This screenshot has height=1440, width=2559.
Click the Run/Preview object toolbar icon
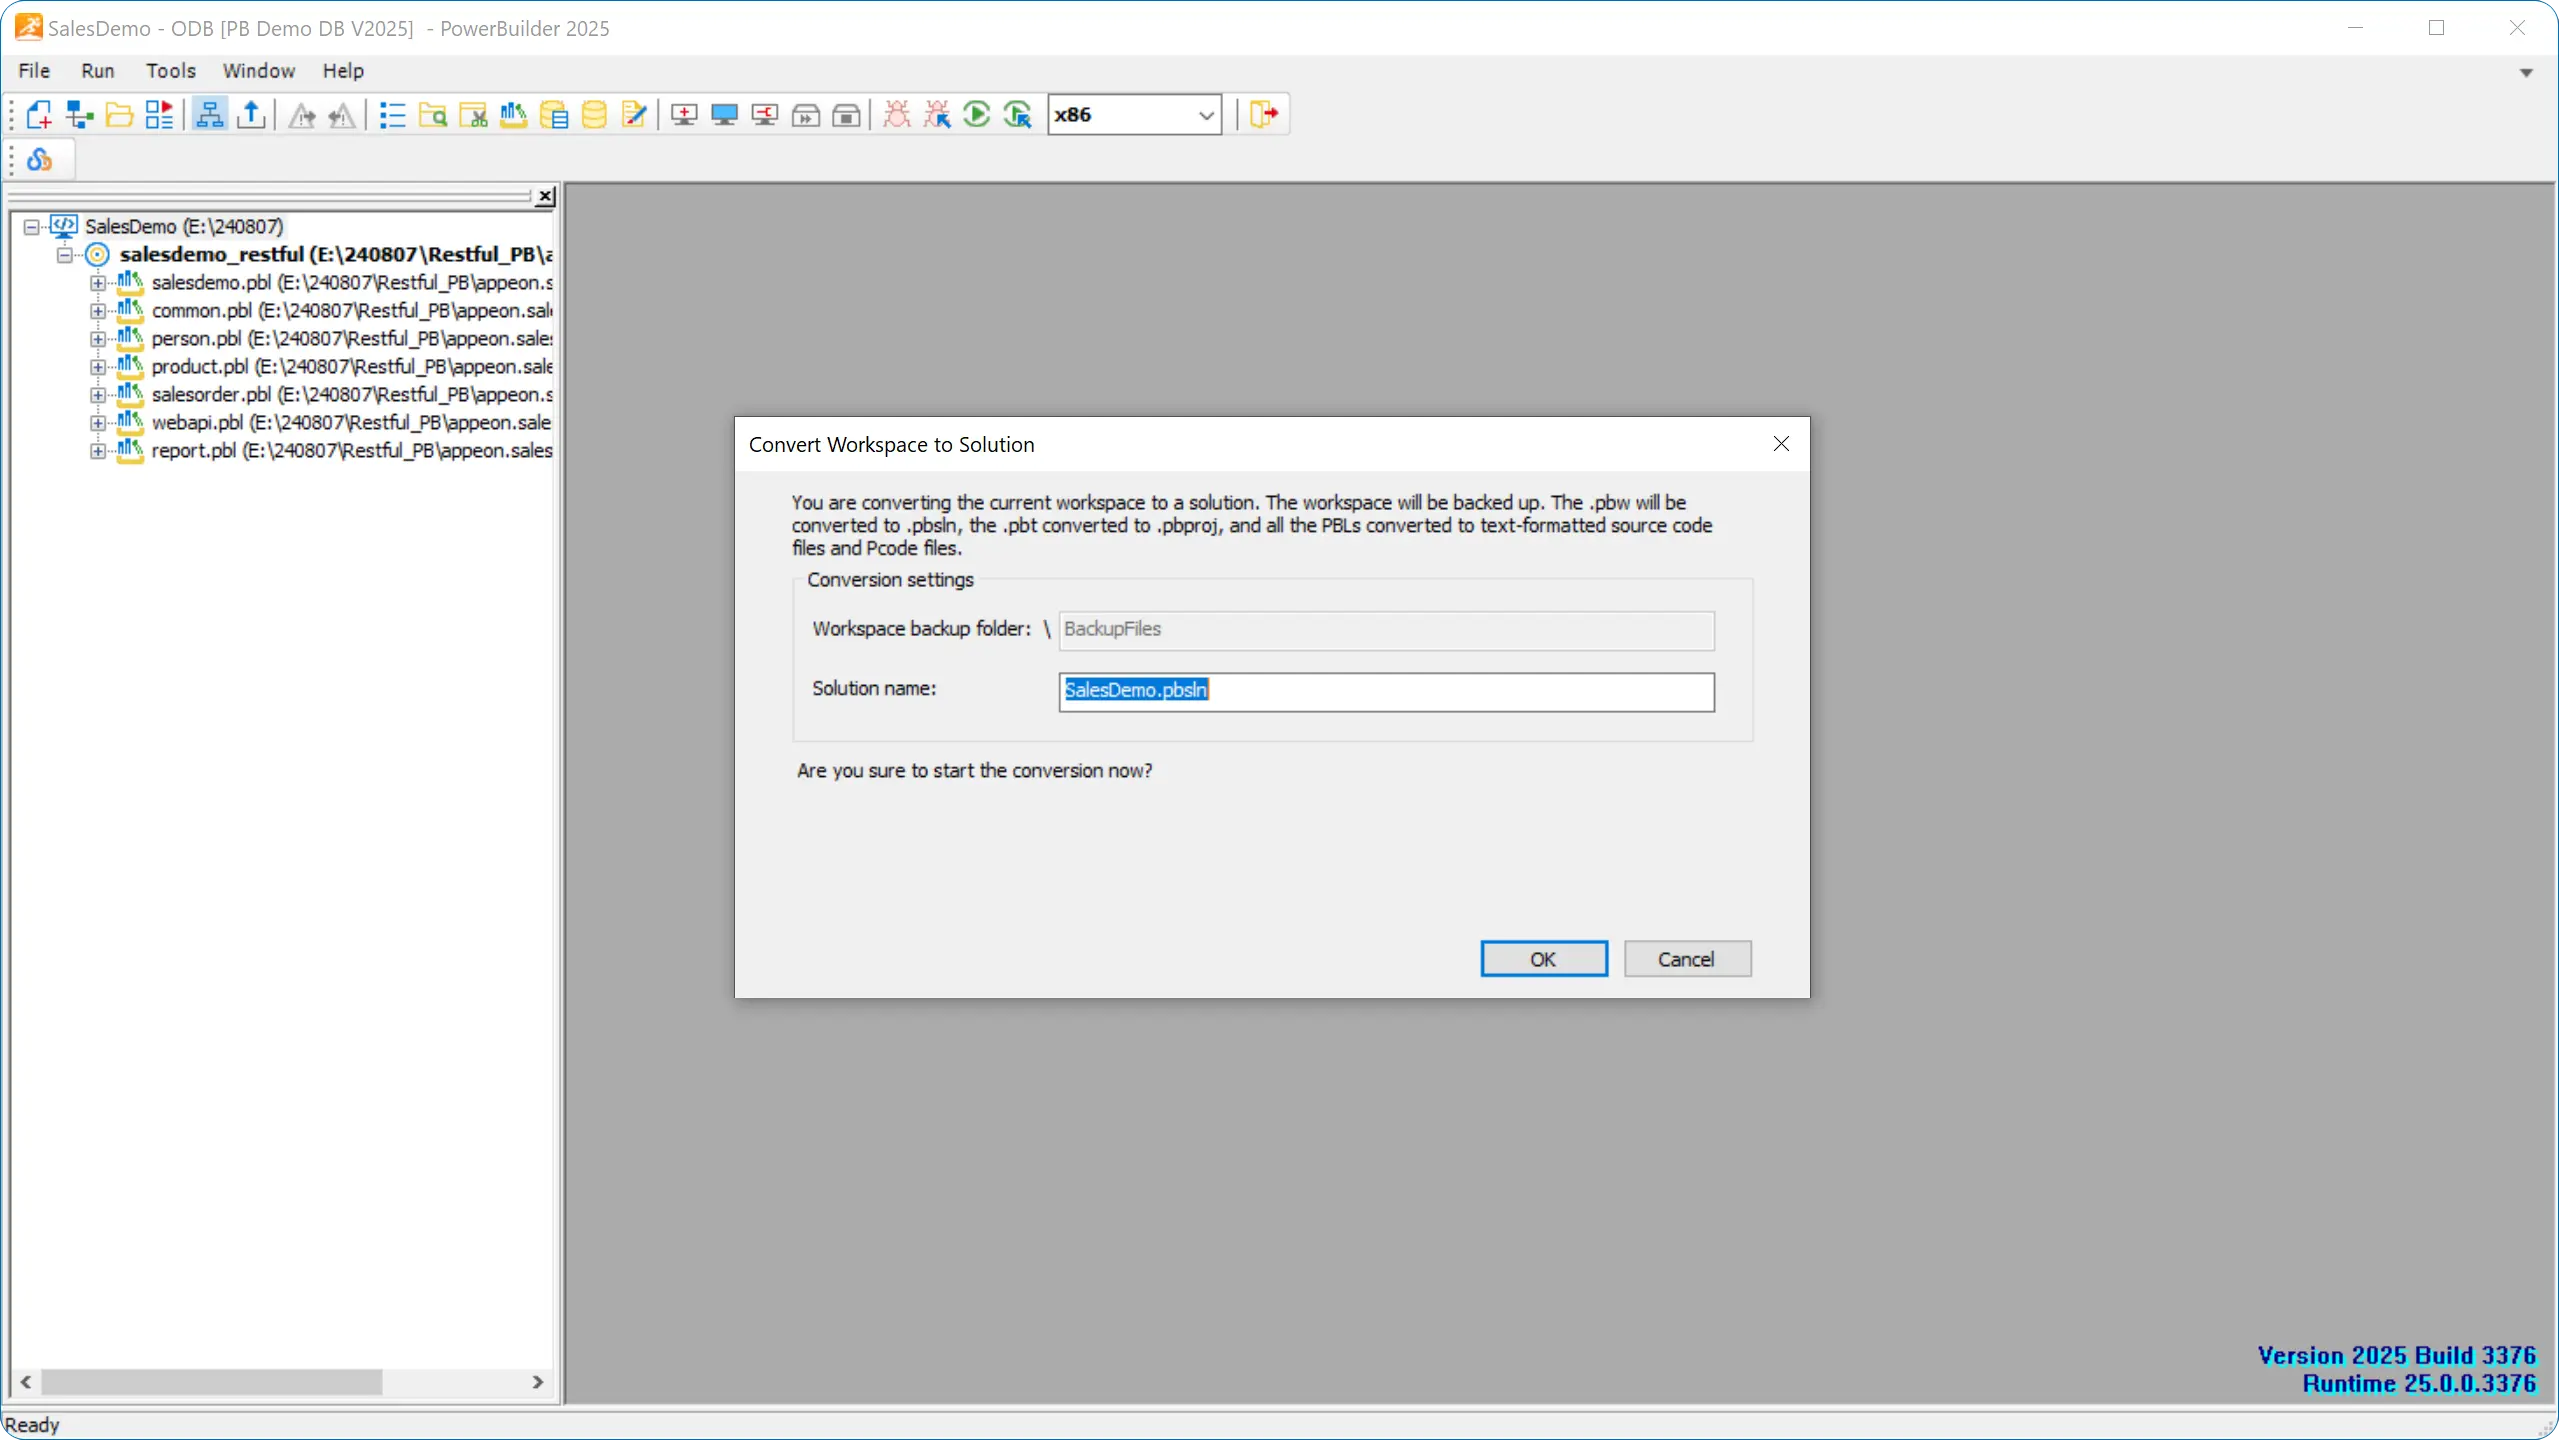click(159, 115)
